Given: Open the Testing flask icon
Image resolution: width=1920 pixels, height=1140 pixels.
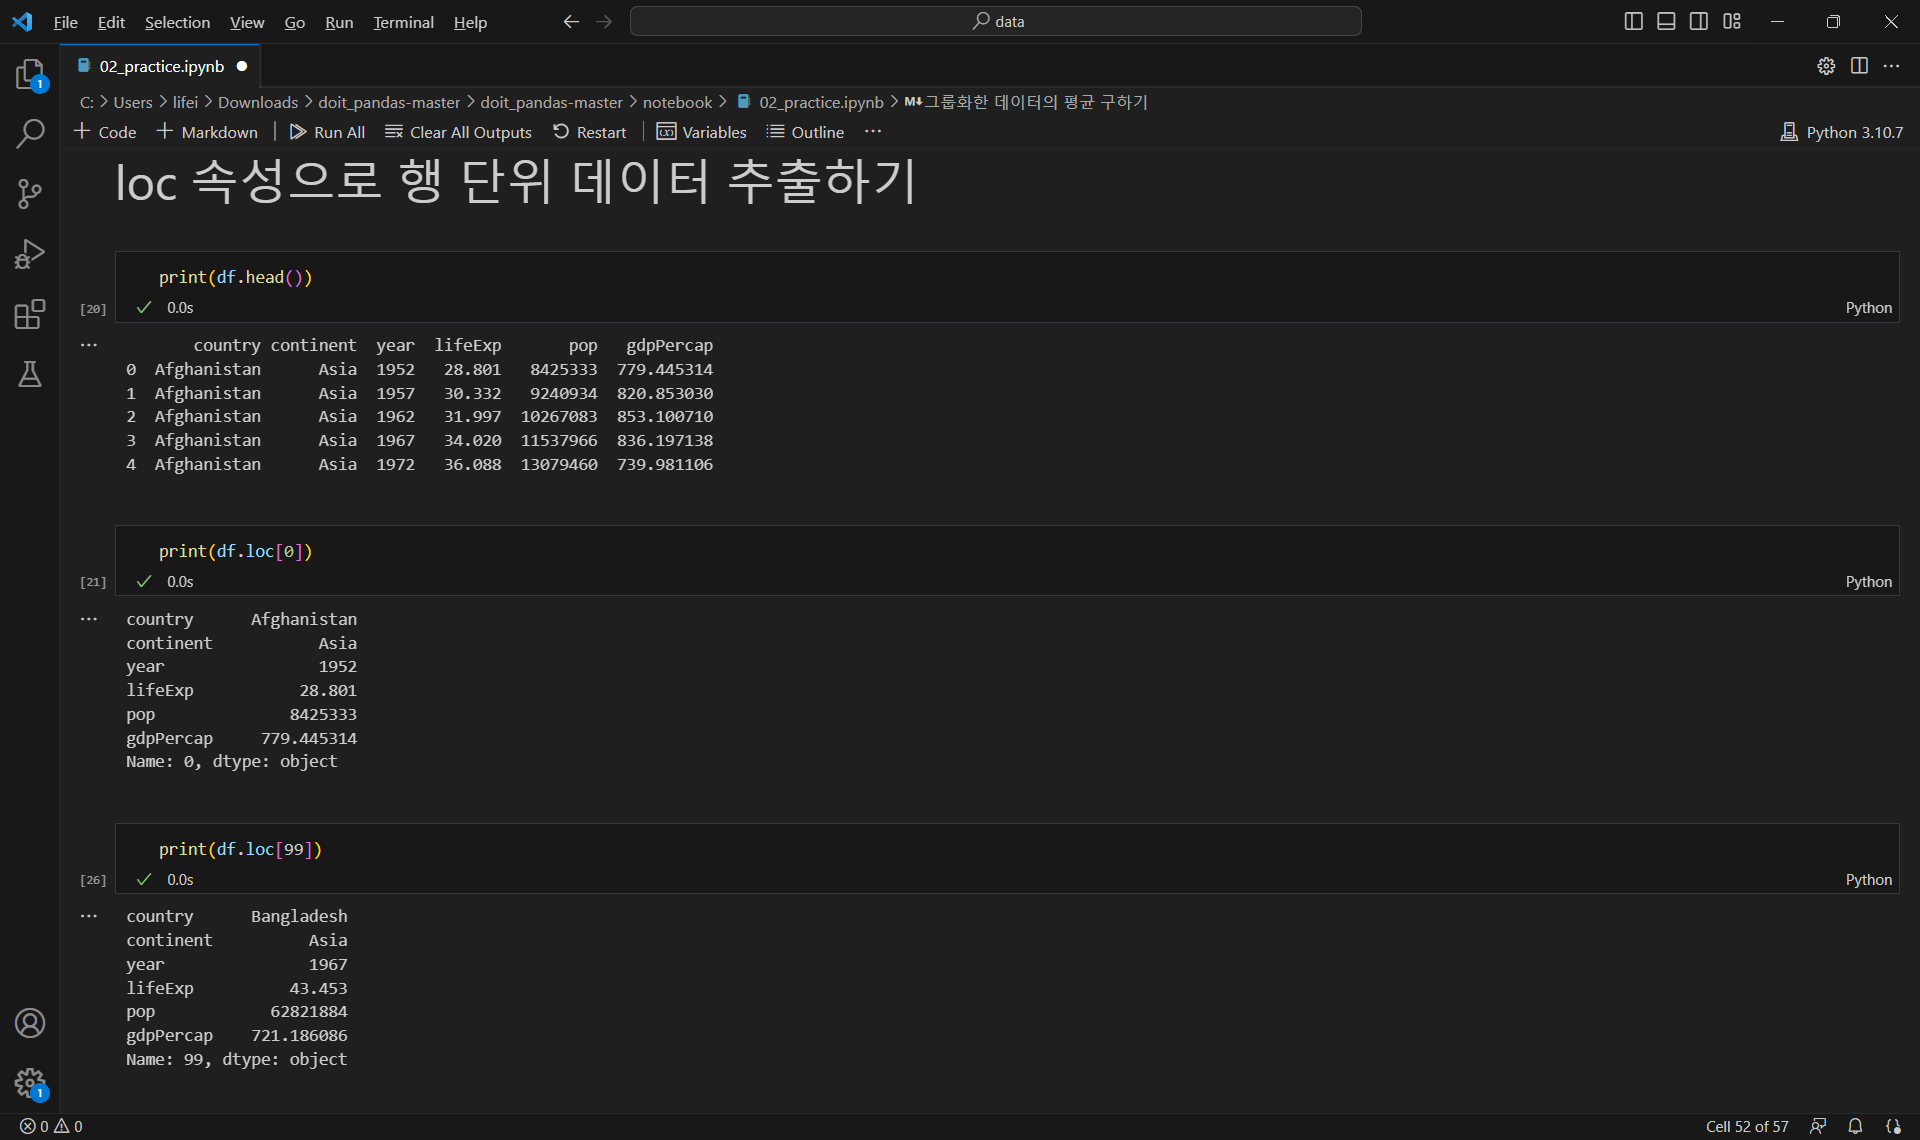Looking at the screenshot, I should pos(30,374).
